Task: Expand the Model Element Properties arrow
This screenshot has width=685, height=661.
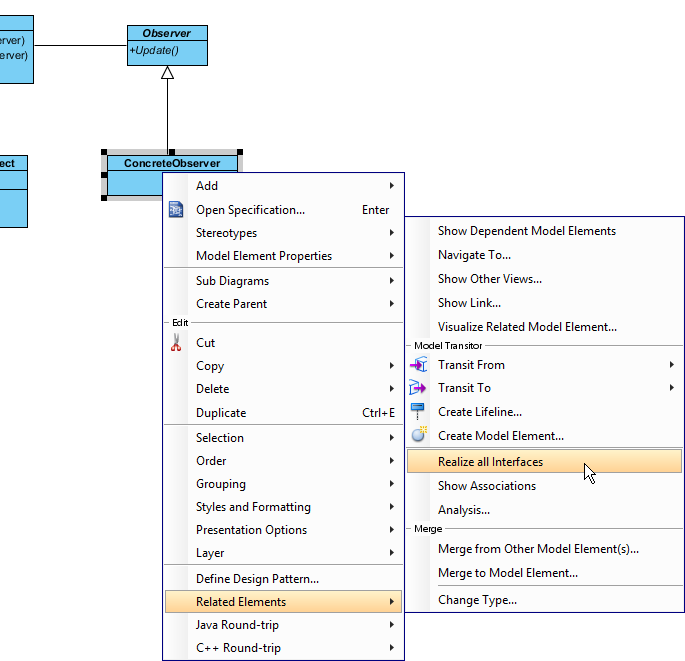Action: click(392, 256)
